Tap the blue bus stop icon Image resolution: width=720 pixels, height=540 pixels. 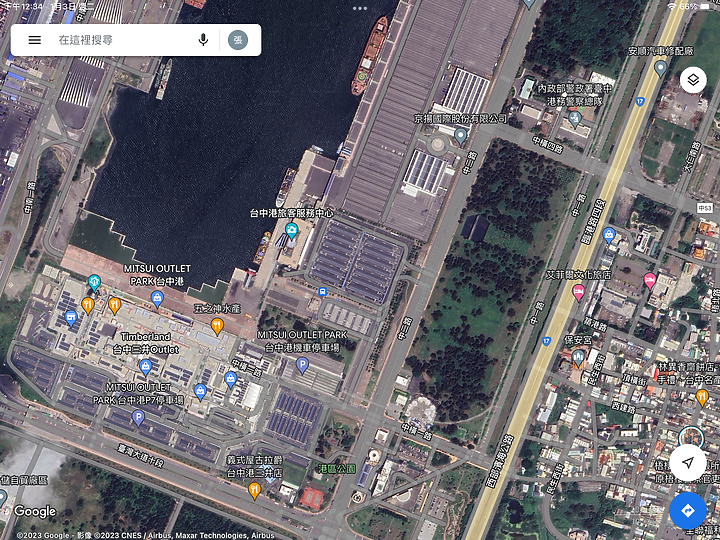tap(322, 292)
